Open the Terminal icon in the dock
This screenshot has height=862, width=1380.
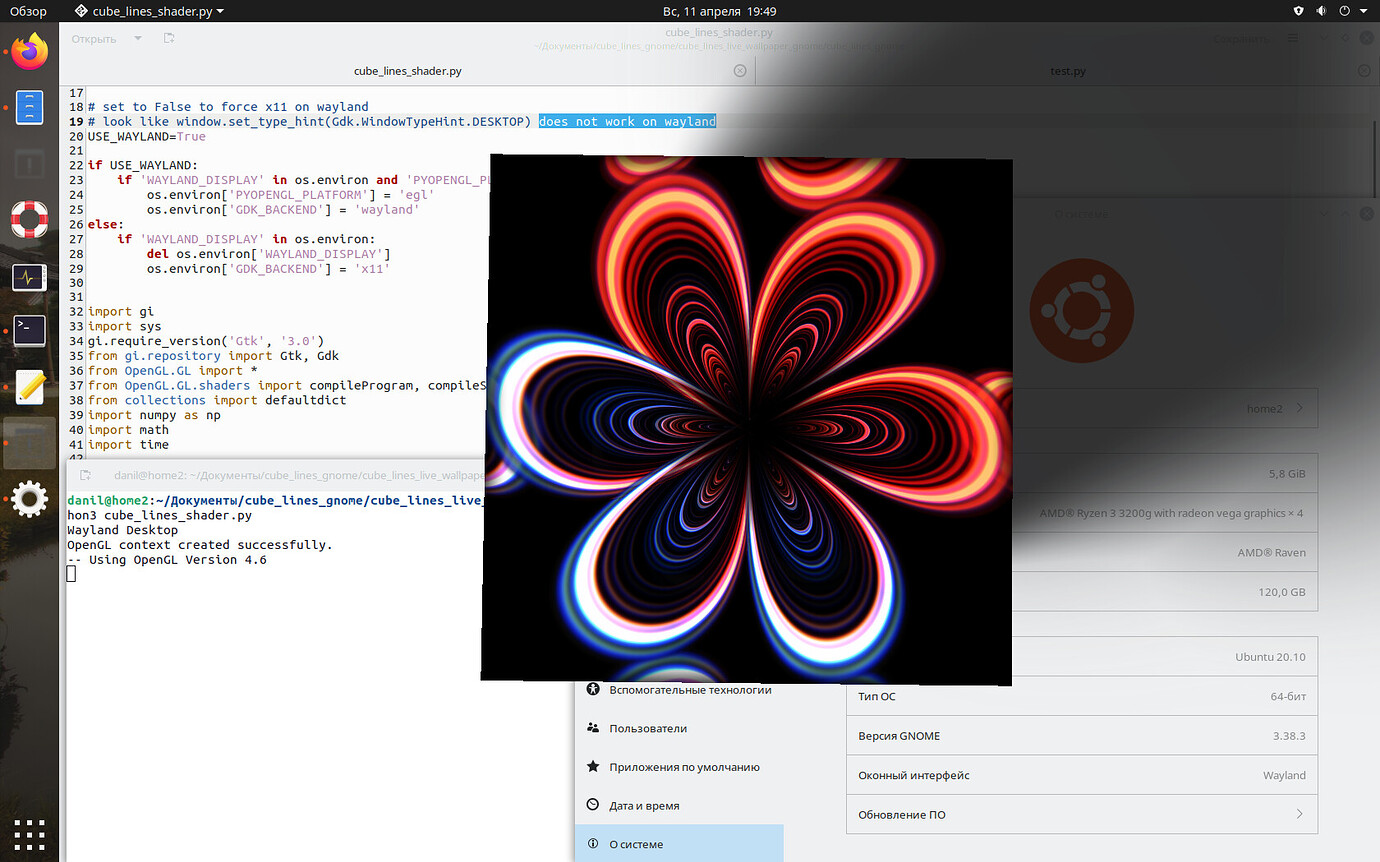click(x=28, y=330)
